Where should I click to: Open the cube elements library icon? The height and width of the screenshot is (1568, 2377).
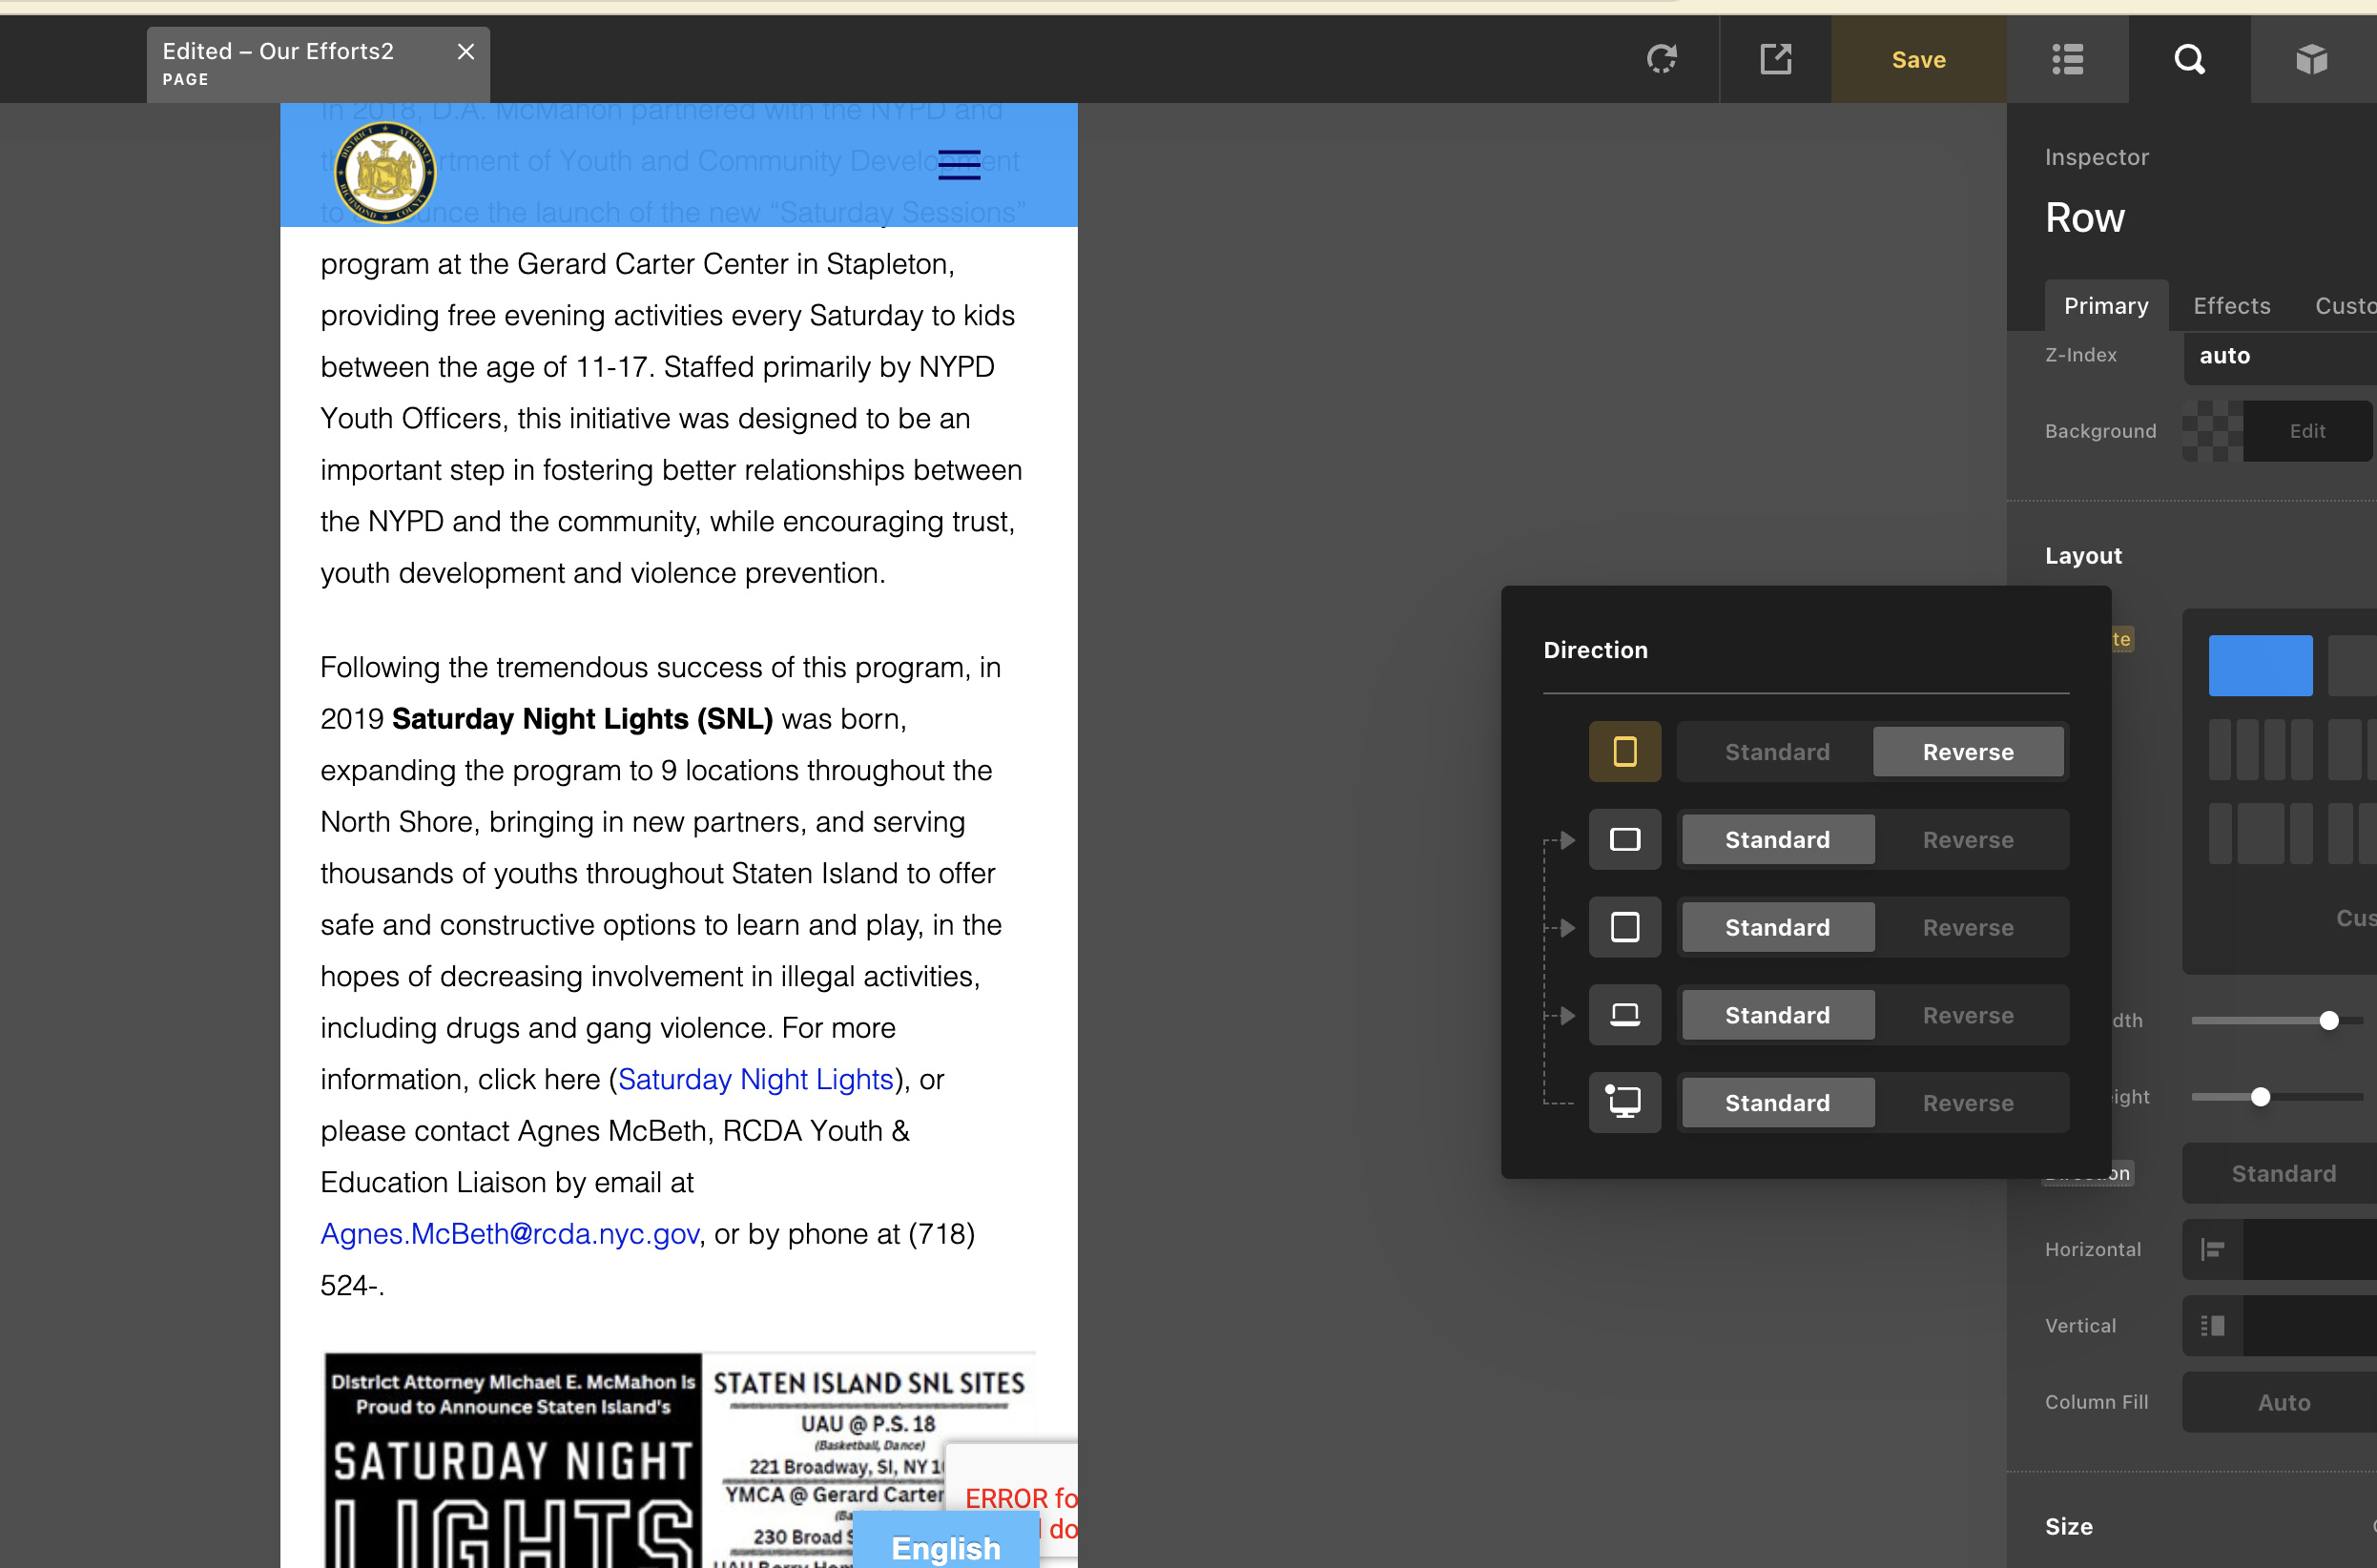2311,59
